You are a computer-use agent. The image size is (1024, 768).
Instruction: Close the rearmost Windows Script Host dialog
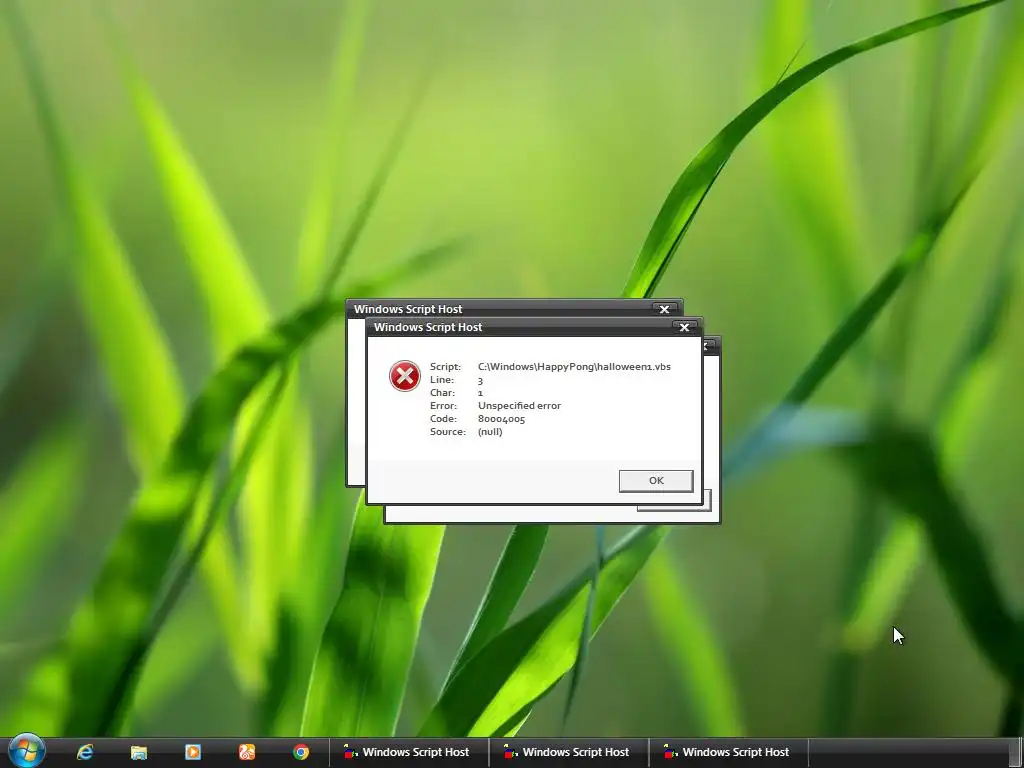pyautogui.click(x=664, y=309)
